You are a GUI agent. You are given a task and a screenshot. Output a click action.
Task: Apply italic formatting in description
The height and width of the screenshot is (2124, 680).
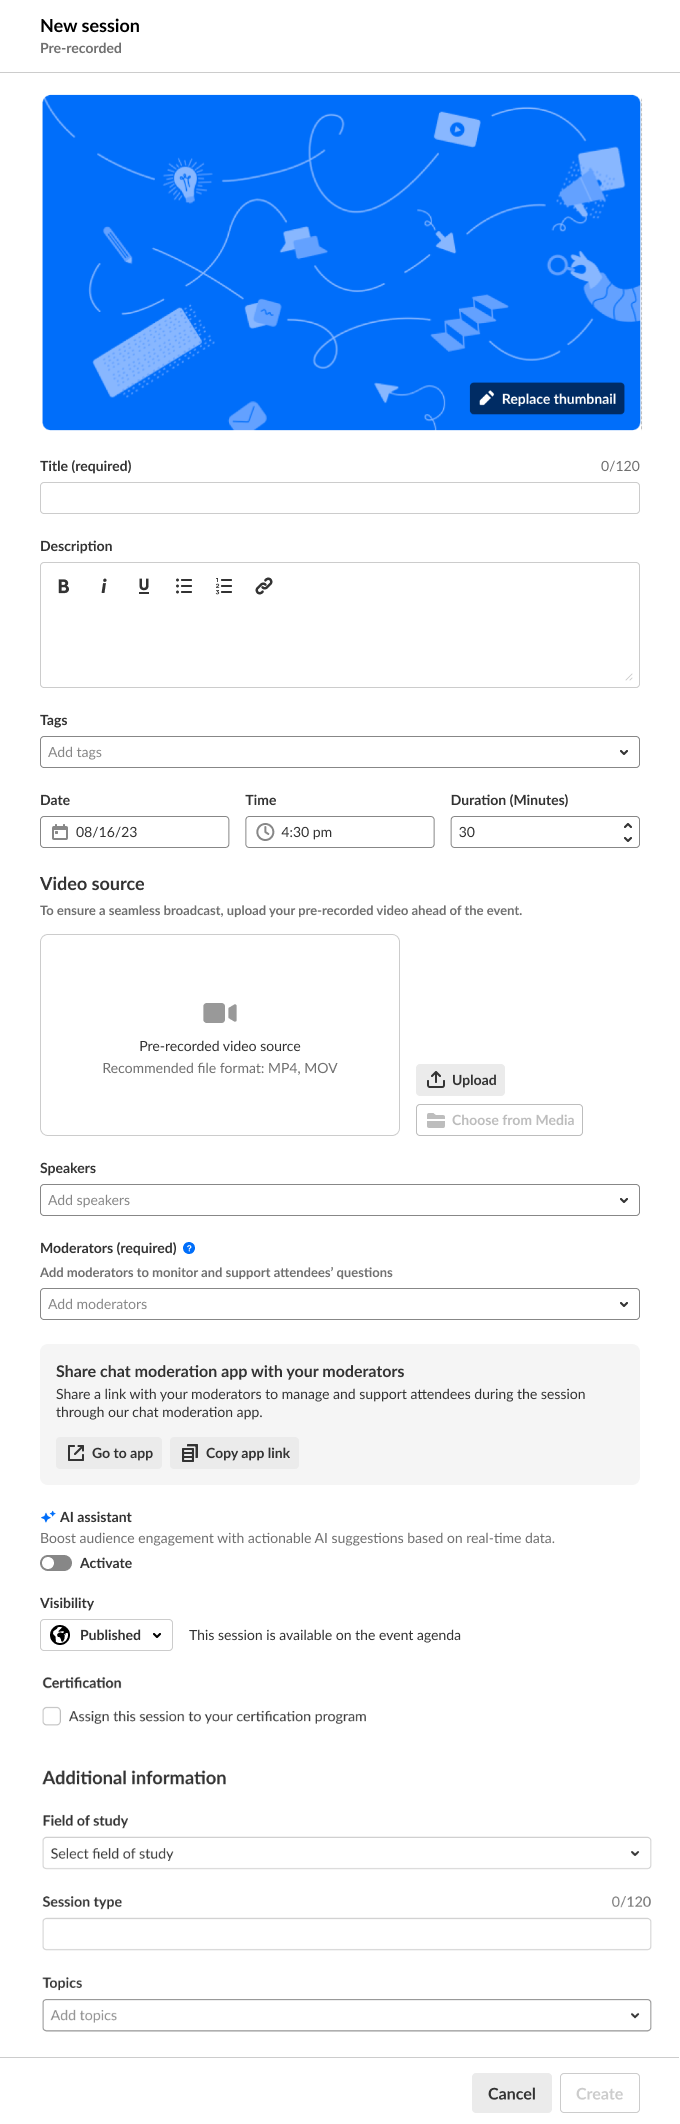[x=103, y=586]
